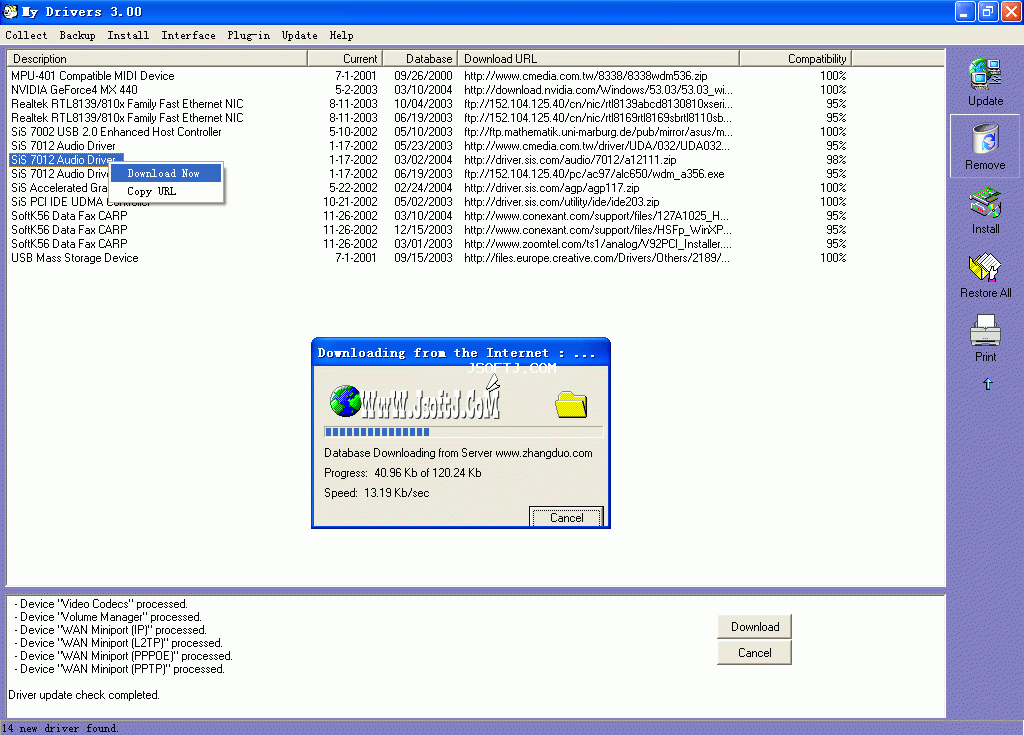Click the Cancel button in bottom panel
1024x735 pixels.
tap(754, 653)
